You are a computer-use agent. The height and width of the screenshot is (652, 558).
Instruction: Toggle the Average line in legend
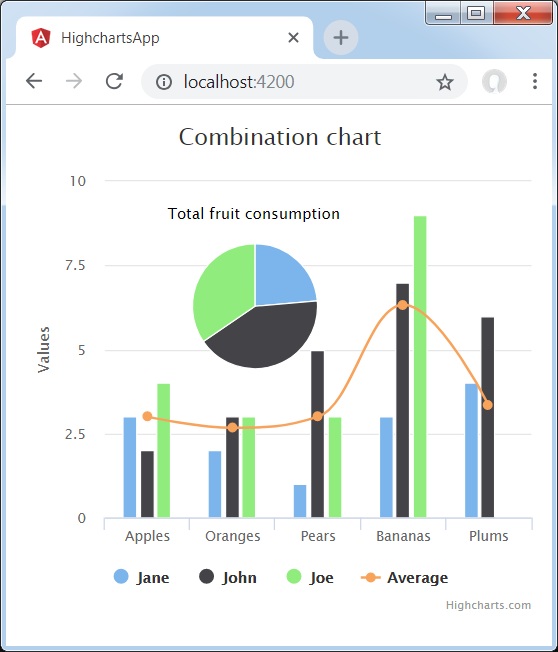[405, 577]
